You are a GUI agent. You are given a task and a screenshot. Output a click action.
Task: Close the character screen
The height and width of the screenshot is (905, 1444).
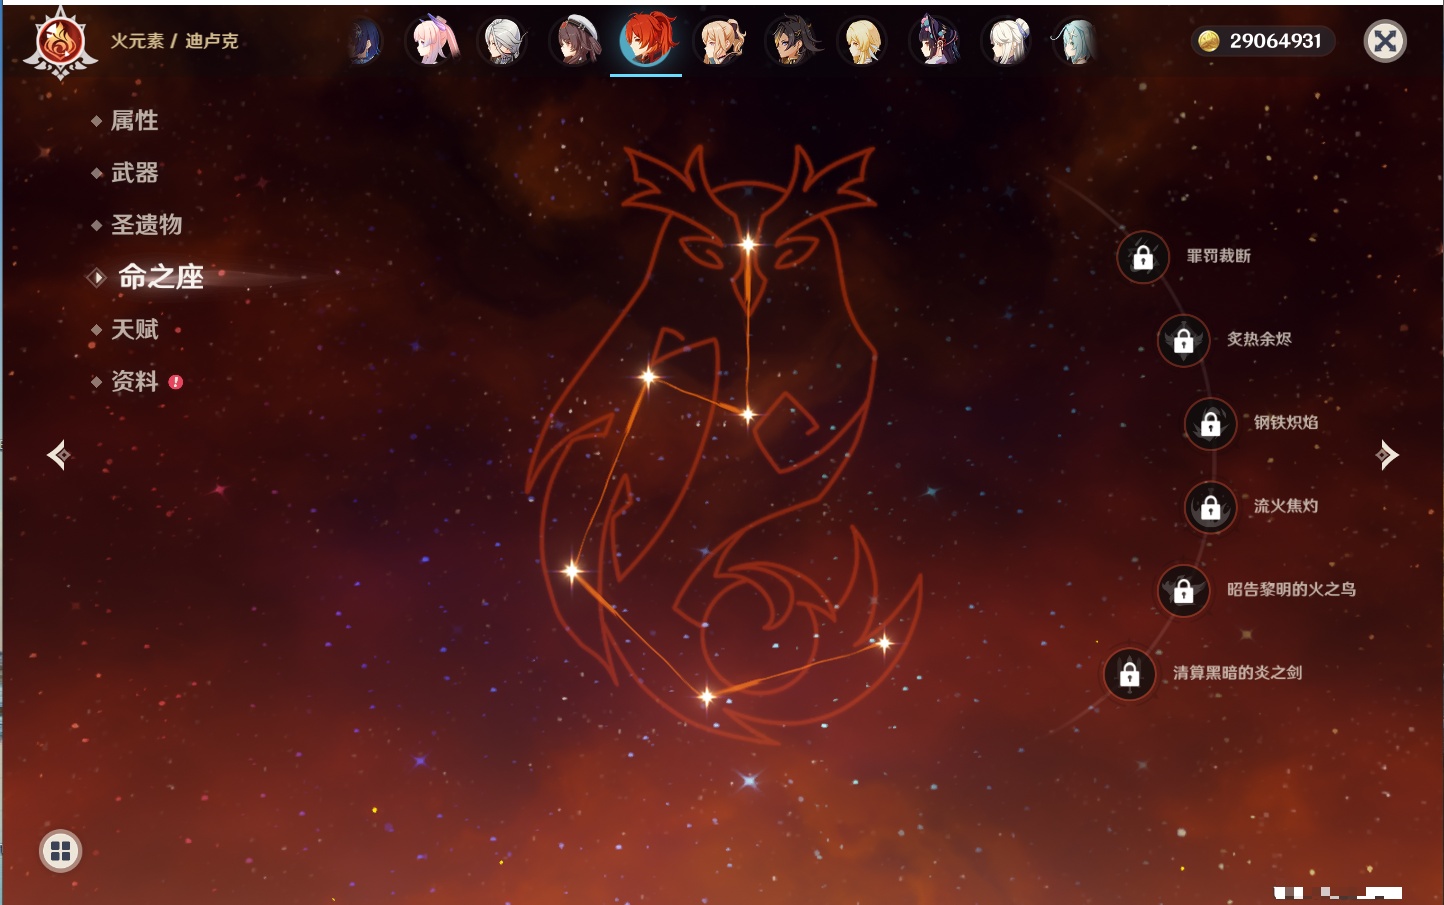click(x=1385, y=41)
